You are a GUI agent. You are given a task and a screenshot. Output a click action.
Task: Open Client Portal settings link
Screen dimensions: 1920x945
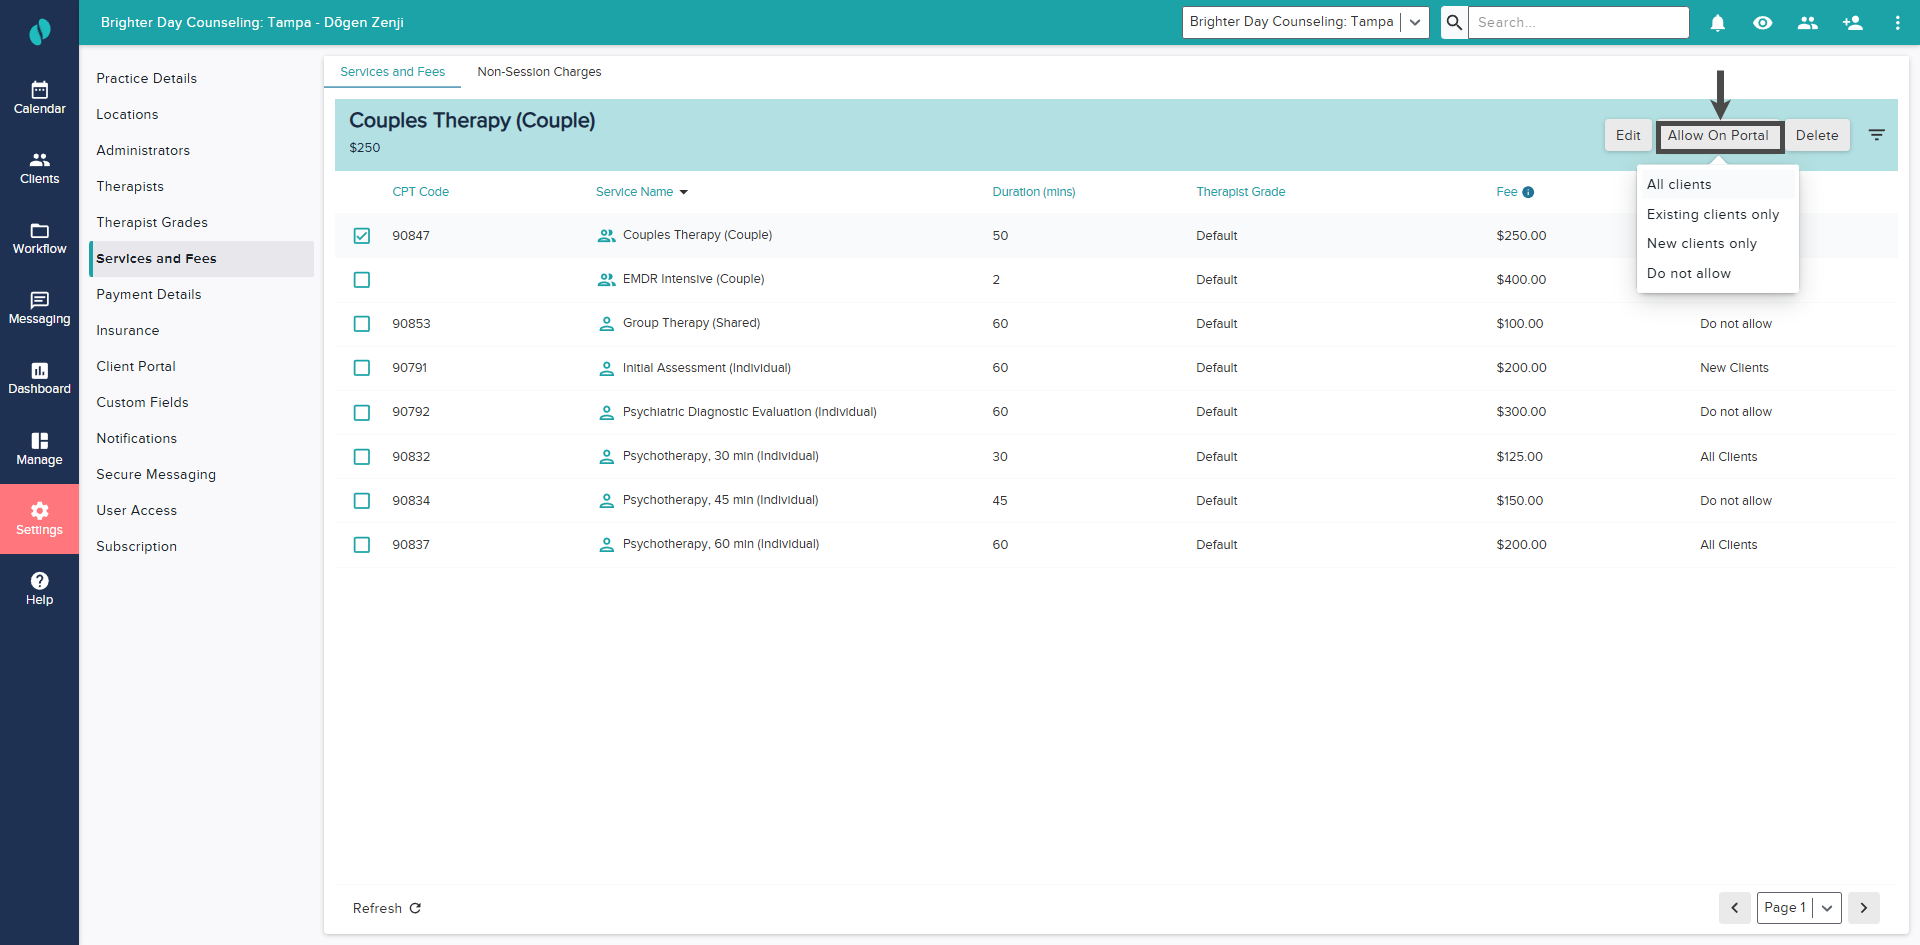[x=136, y=366]
